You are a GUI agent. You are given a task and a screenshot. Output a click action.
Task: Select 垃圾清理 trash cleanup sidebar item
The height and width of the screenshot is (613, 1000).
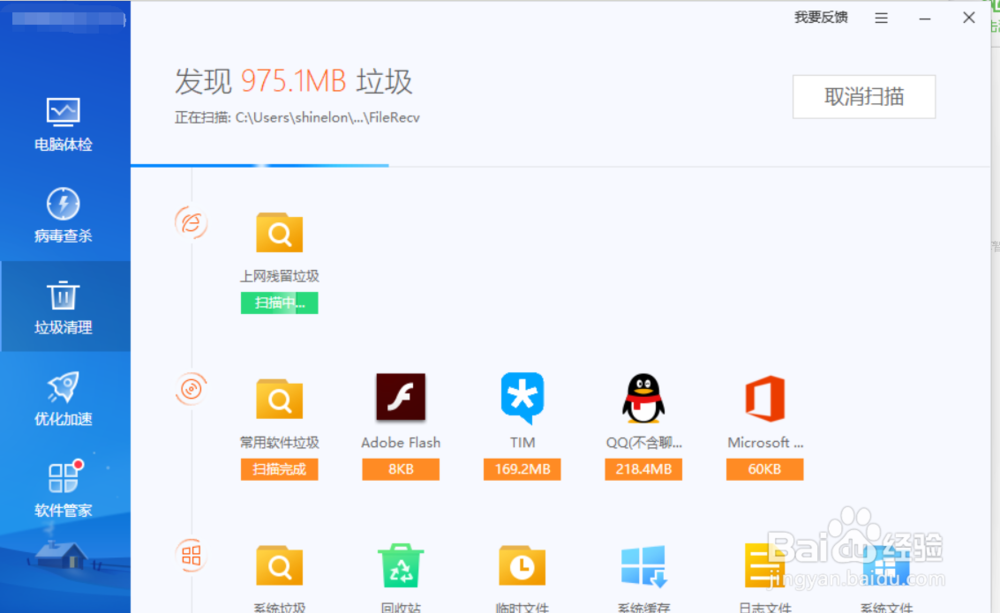pyautogui.click(x=63, y=307)
